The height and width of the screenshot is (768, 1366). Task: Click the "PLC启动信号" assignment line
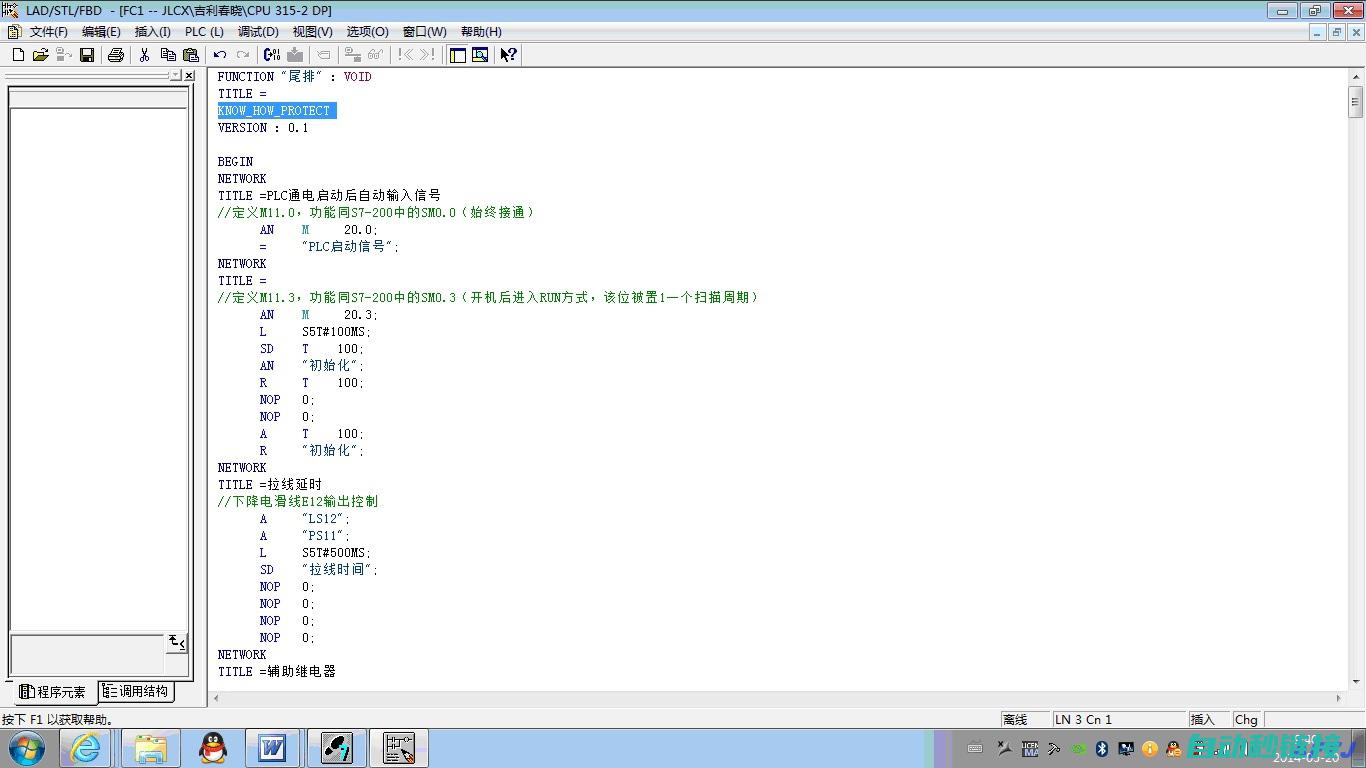coord(329,247)
